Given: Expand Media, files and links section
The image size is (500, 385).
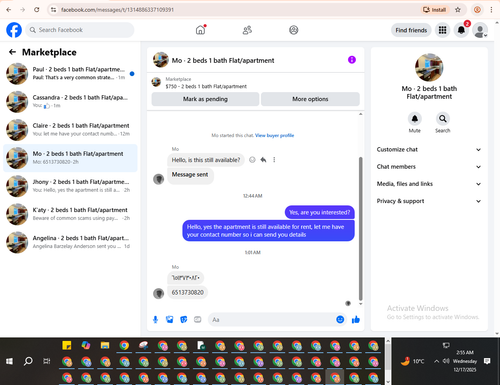Looking at the screenshot, I should click(429, 184).
